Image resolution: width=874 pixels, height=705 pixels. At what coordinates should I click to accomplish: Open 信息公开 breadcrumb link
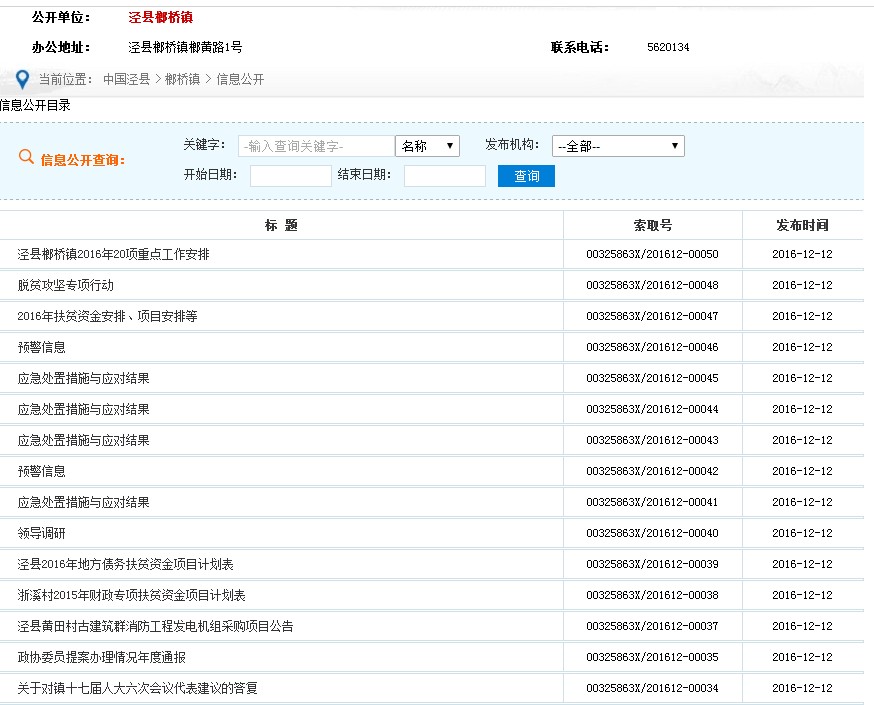(x=240, y=80)
